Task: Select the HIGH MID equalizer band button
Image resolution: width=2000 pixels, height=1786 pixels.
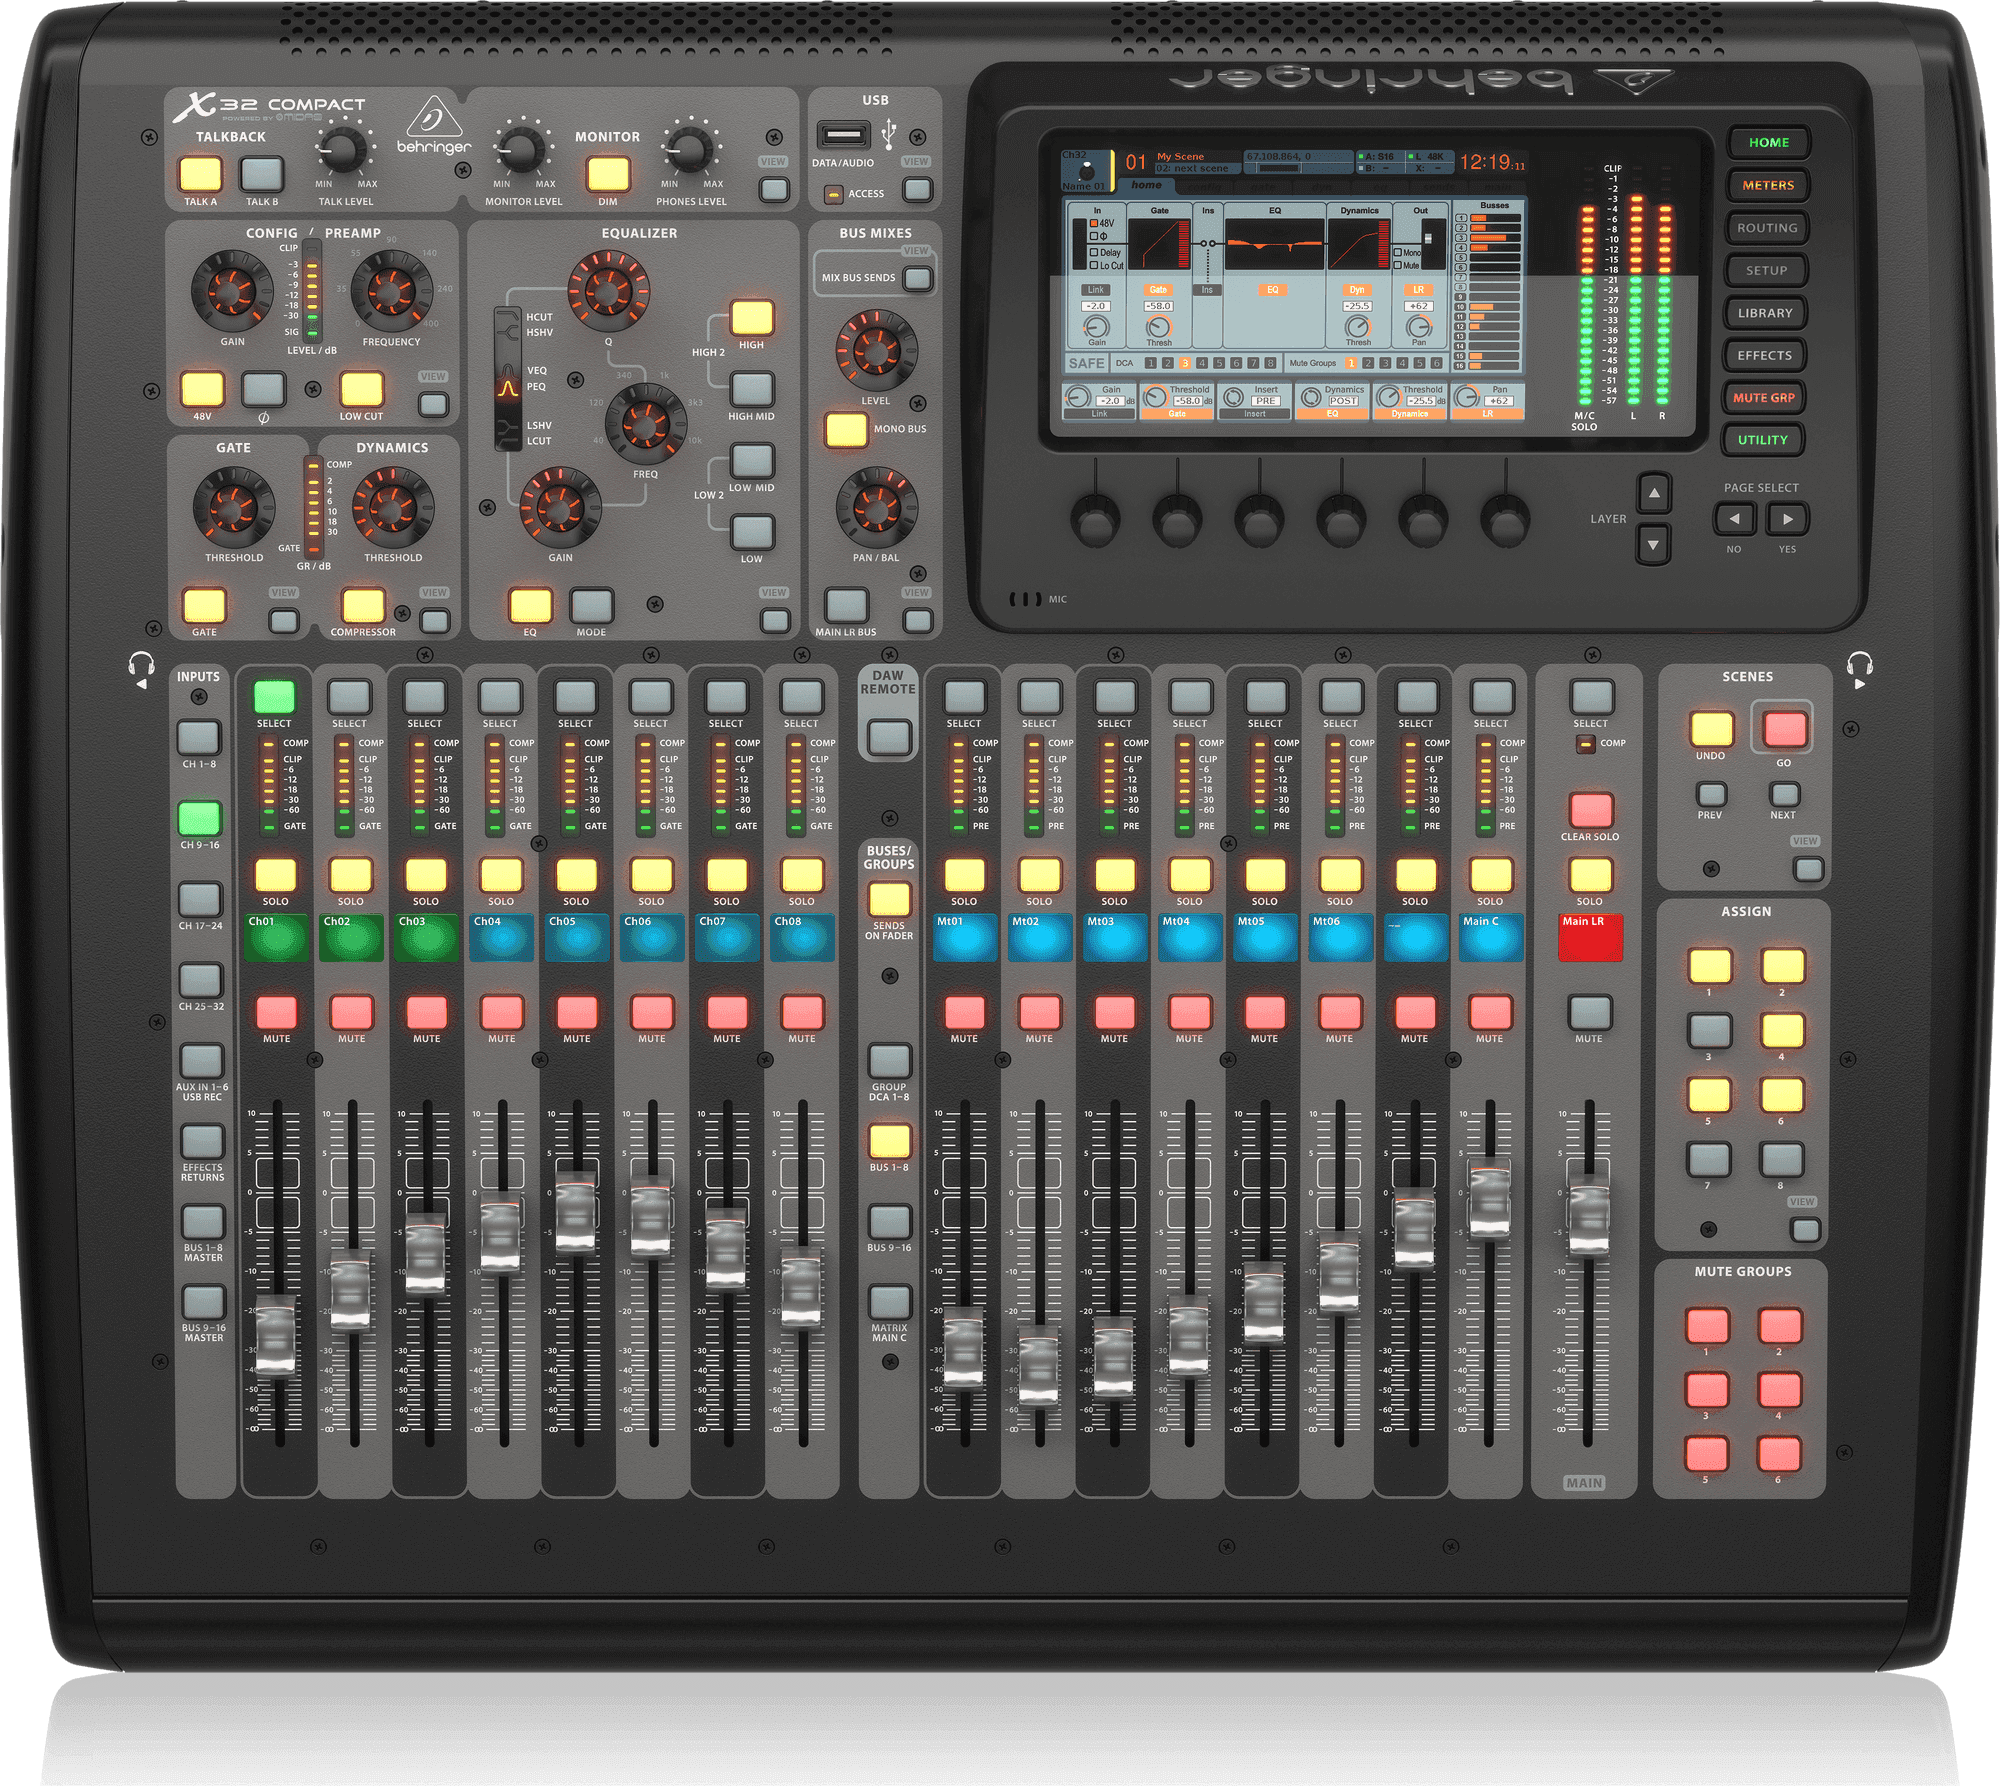Action: tap(752, 389)
